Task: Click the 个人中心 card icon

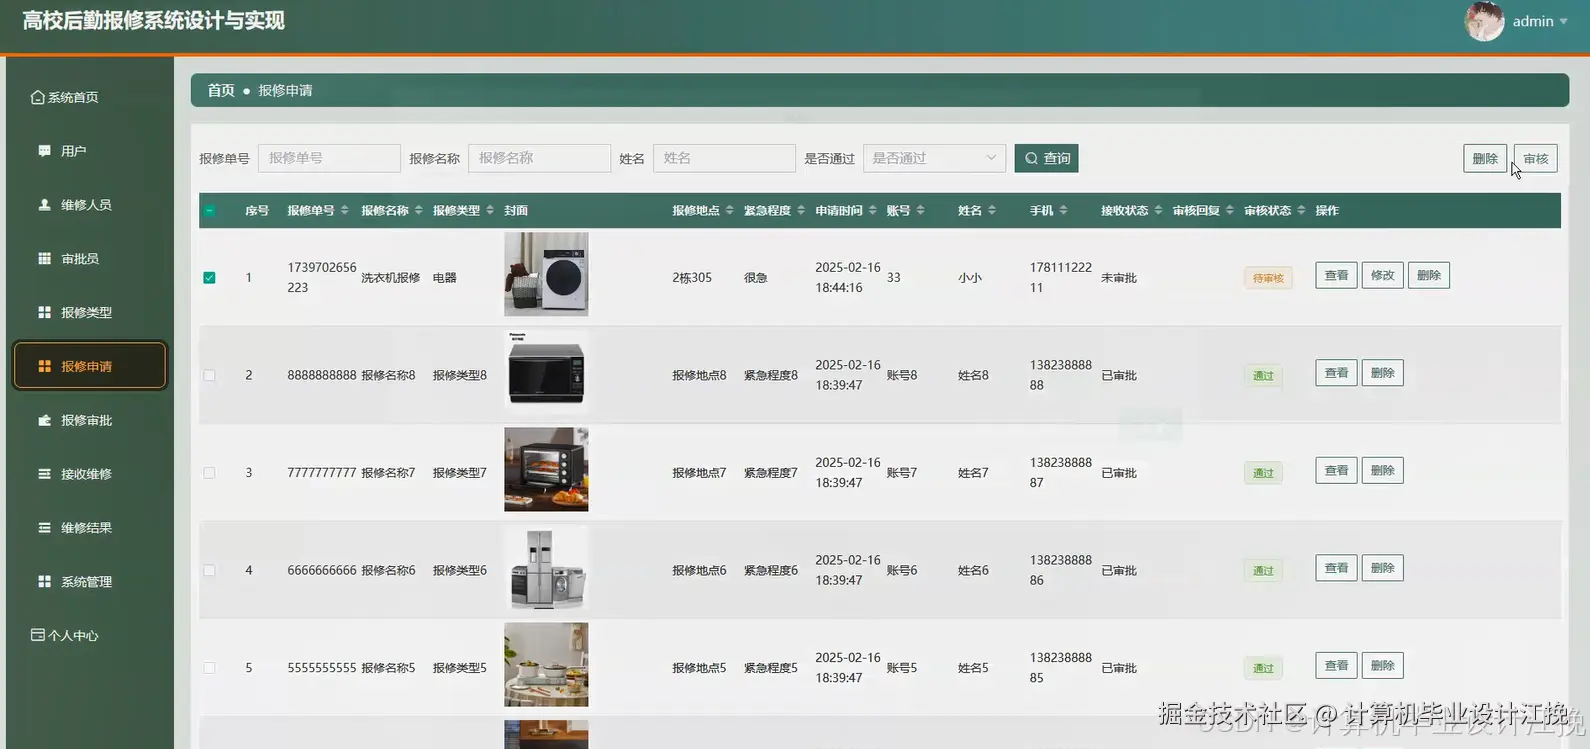Action: pyautogui.click(x=38, y=635)
